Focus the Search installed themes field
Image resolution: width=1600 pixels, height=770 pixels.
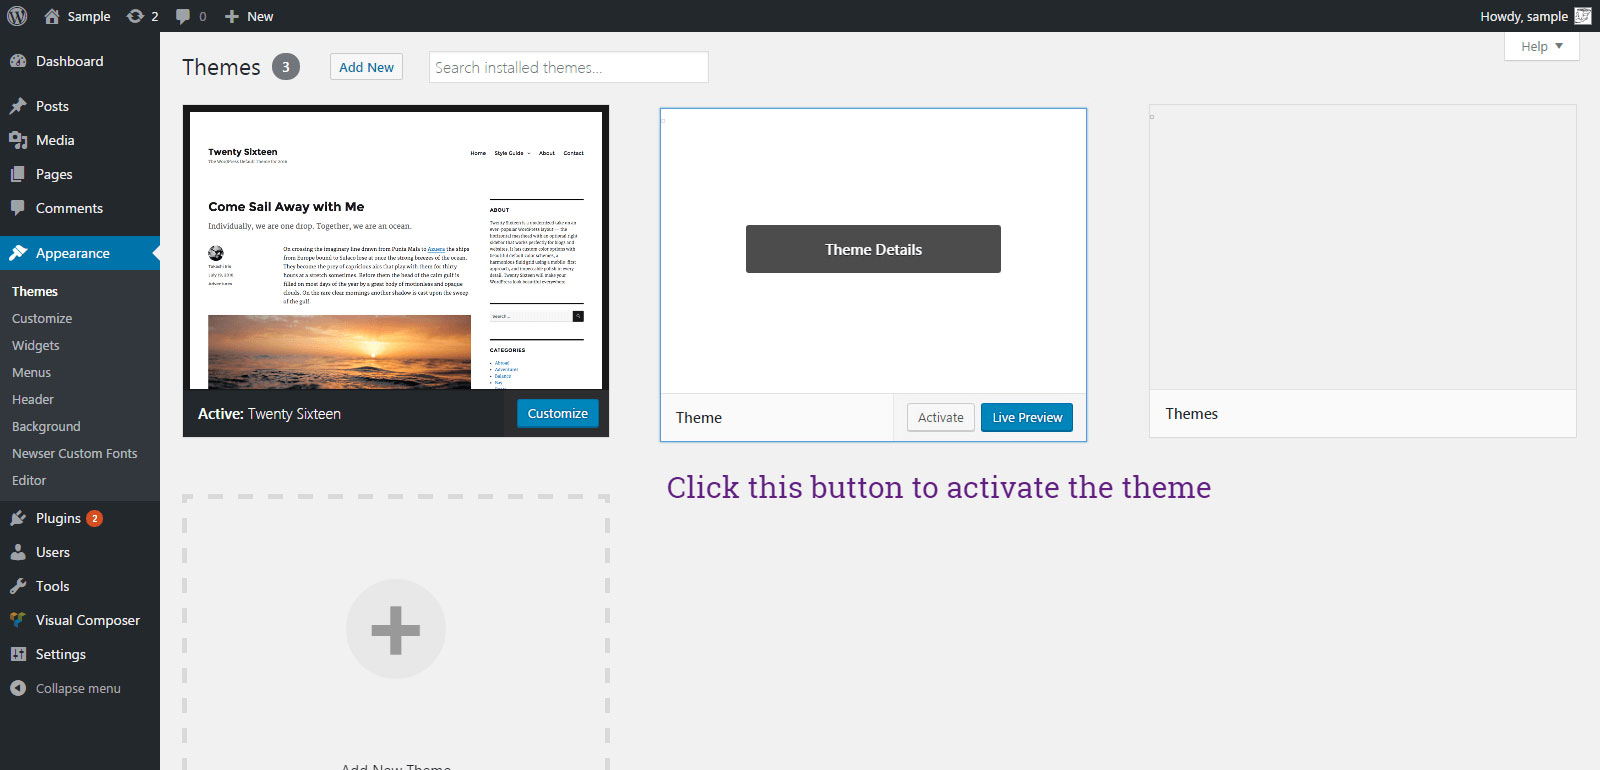point(568,67)
